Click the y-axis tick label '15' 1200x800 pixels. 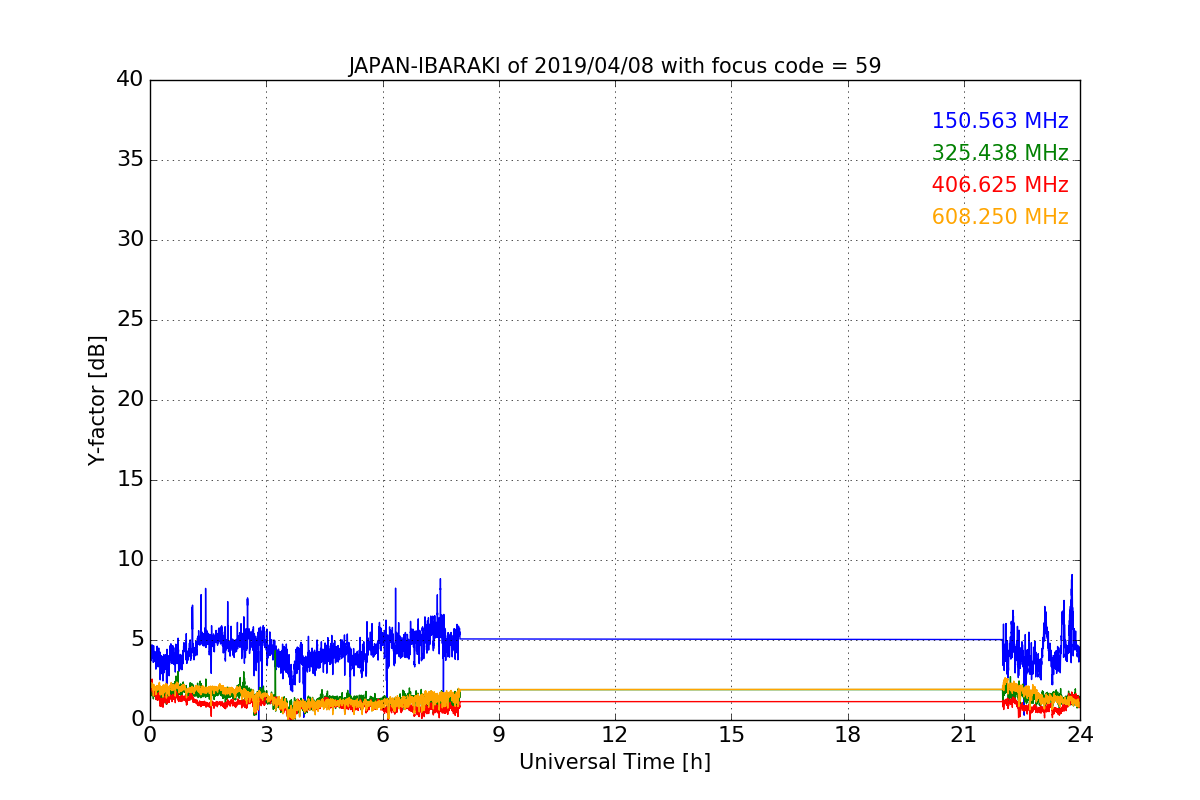[x=130, y=479]
